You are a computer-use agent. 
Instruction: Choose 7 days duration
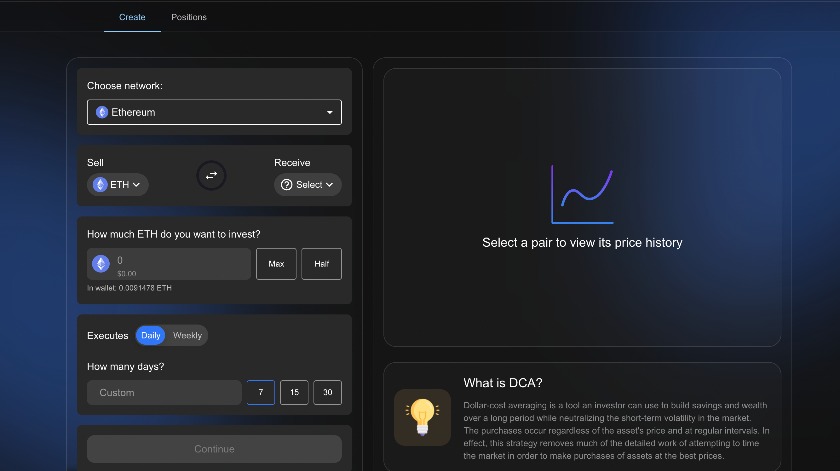tap(261, 392)
